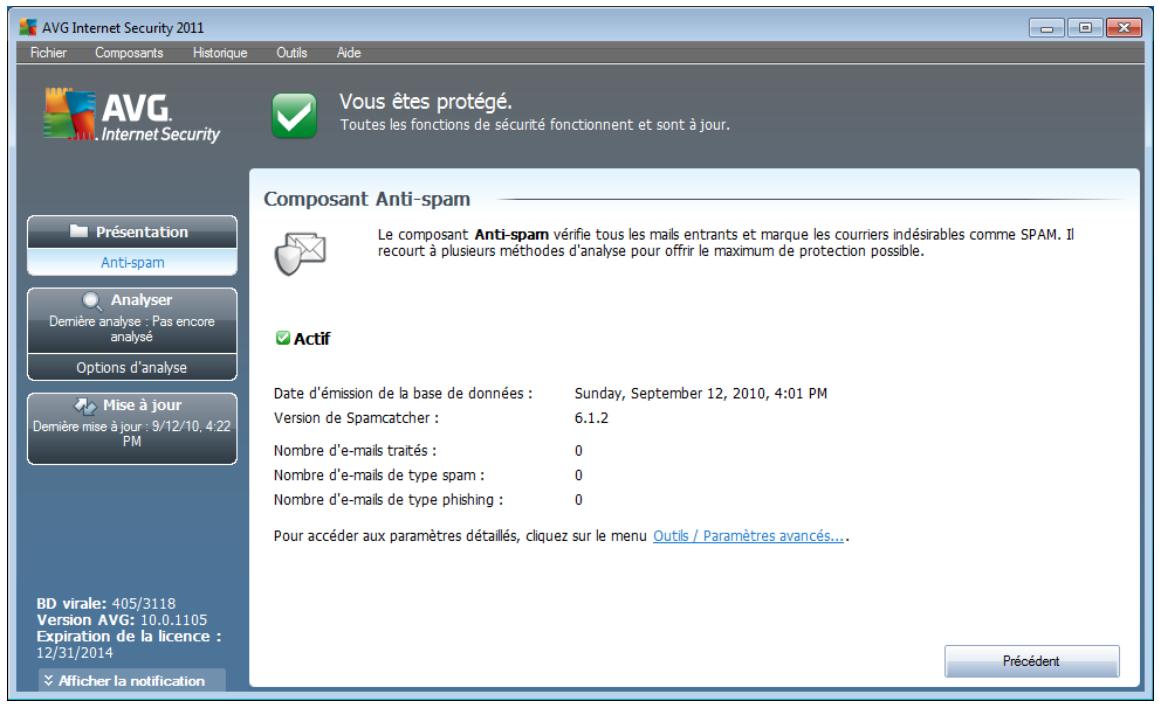Click the Précédent button
The height and width of the screenshot is (704, 1159).
1032,661
